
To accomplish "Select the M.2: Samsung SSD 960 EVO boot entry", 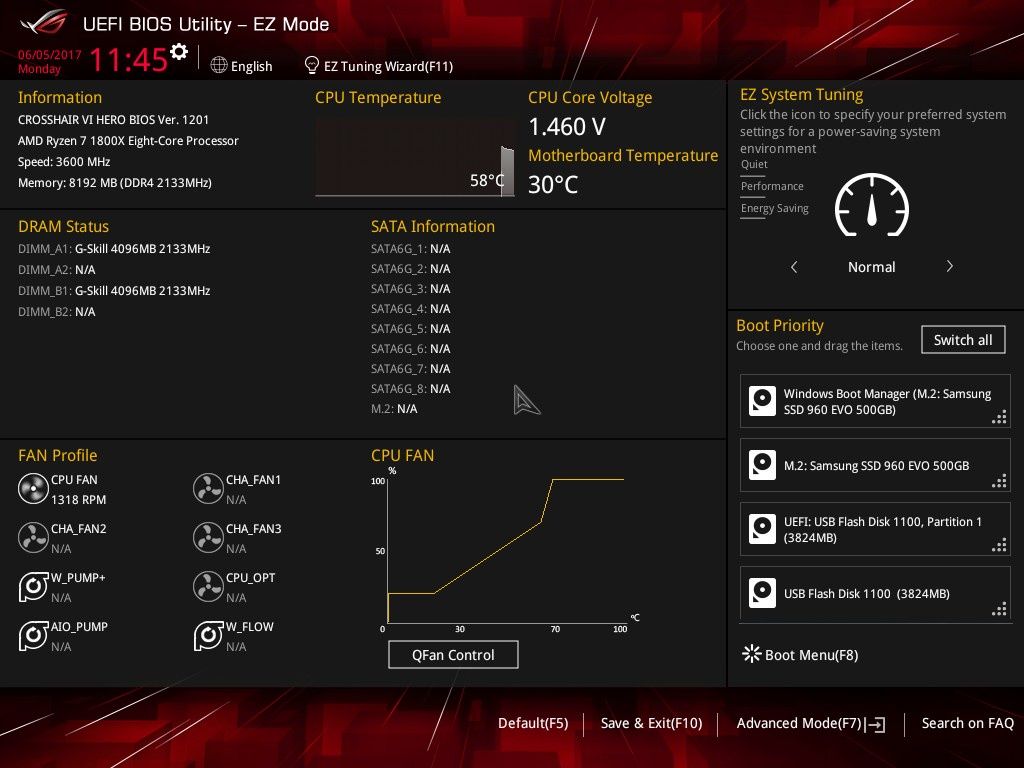I will [875, 465].
